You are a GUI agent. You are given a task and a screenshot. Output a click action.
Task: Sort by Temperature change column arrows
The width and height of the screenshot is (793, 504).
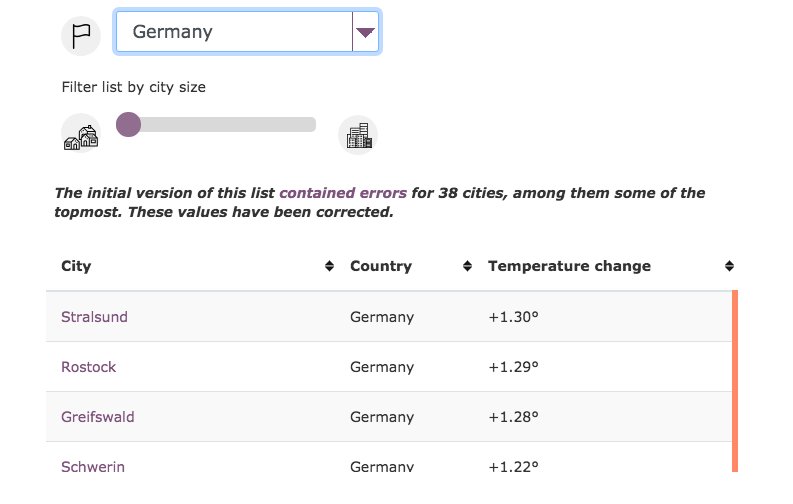pos(729,266)
